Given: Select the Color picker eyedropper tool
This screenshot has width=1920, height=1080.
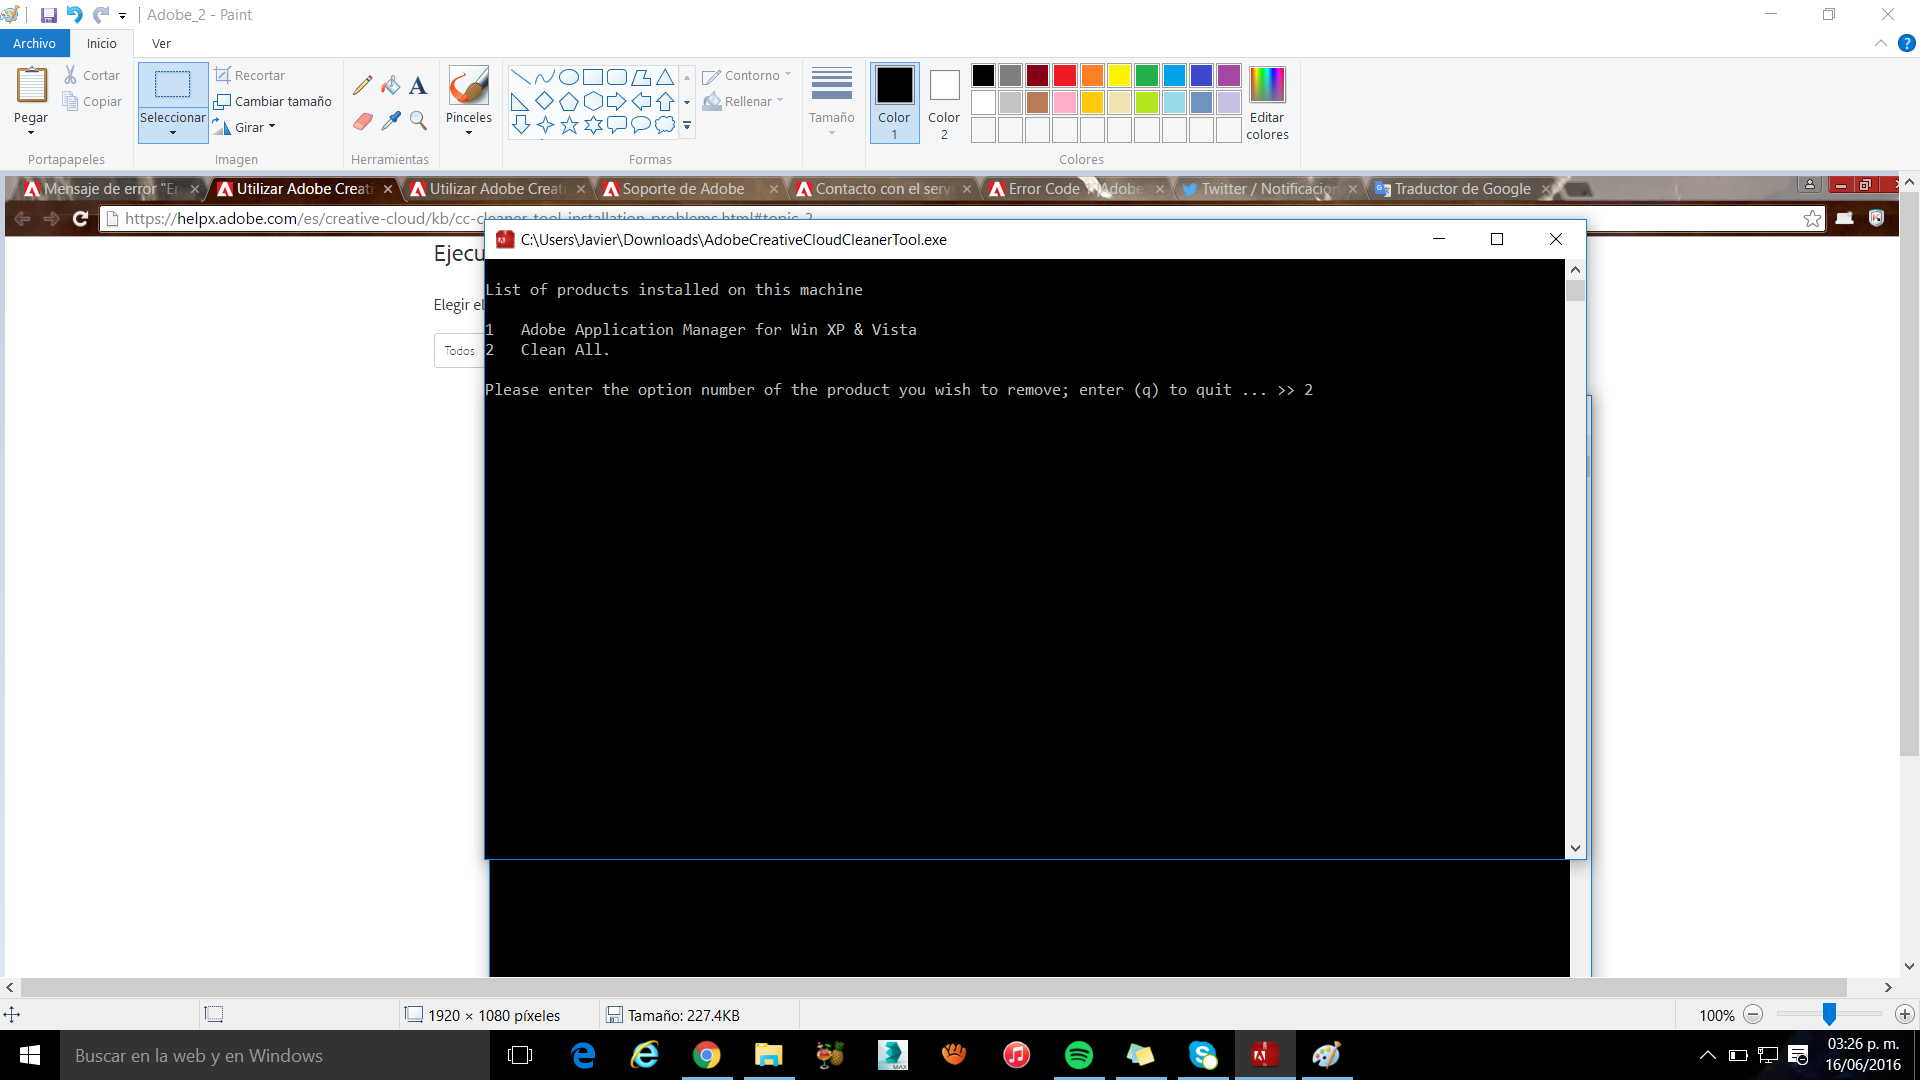Looking at the screenshot, I should click(x=390, y=121).
